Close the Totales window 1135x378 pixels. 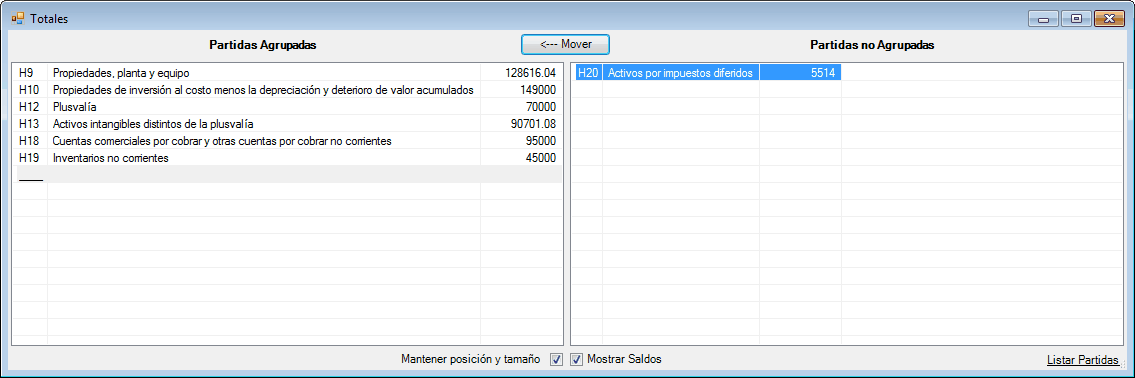[1109, 19]
